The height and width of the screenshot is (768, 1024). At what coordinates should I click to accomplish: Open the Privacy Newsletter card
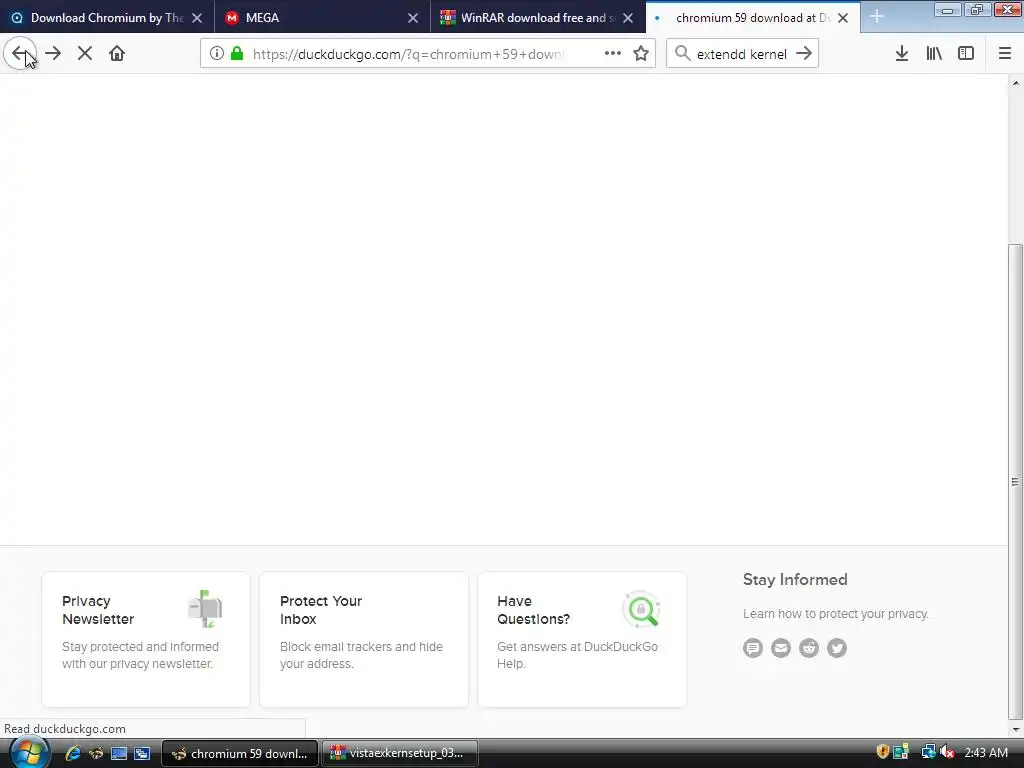click(x=146, y=639)
